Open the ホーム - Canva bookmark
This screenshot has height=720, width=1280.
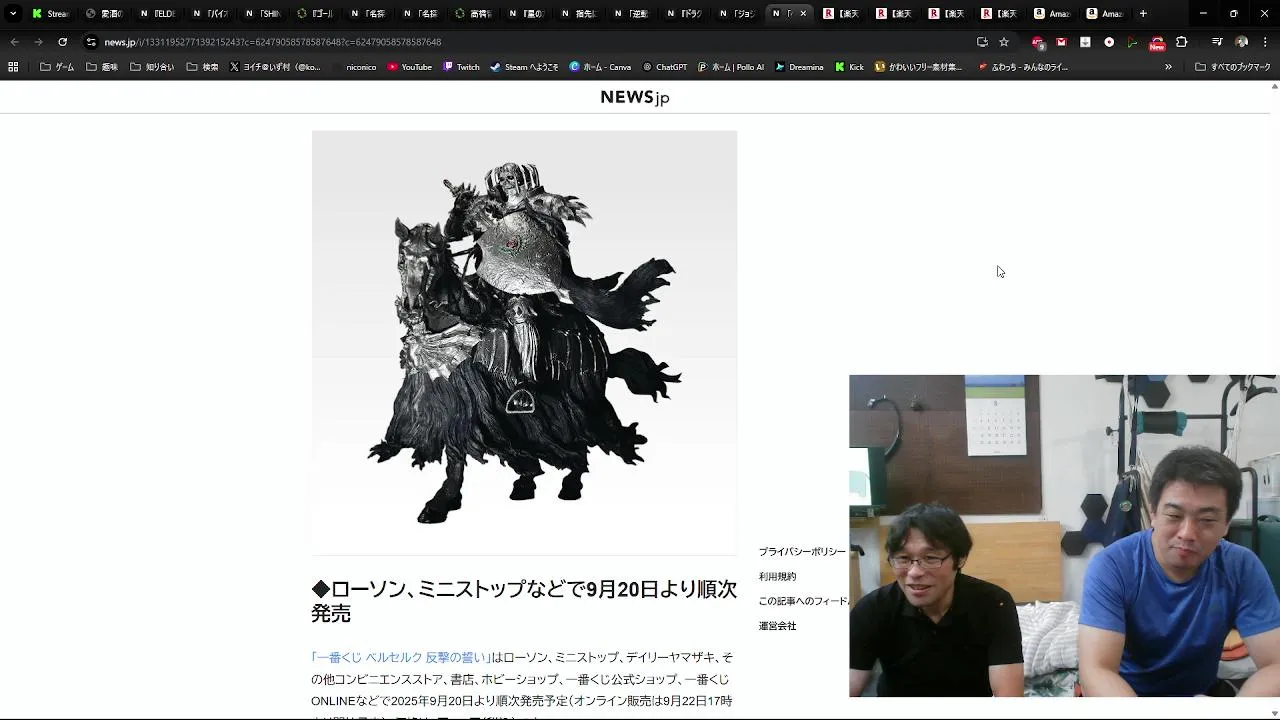coord(600,67)
